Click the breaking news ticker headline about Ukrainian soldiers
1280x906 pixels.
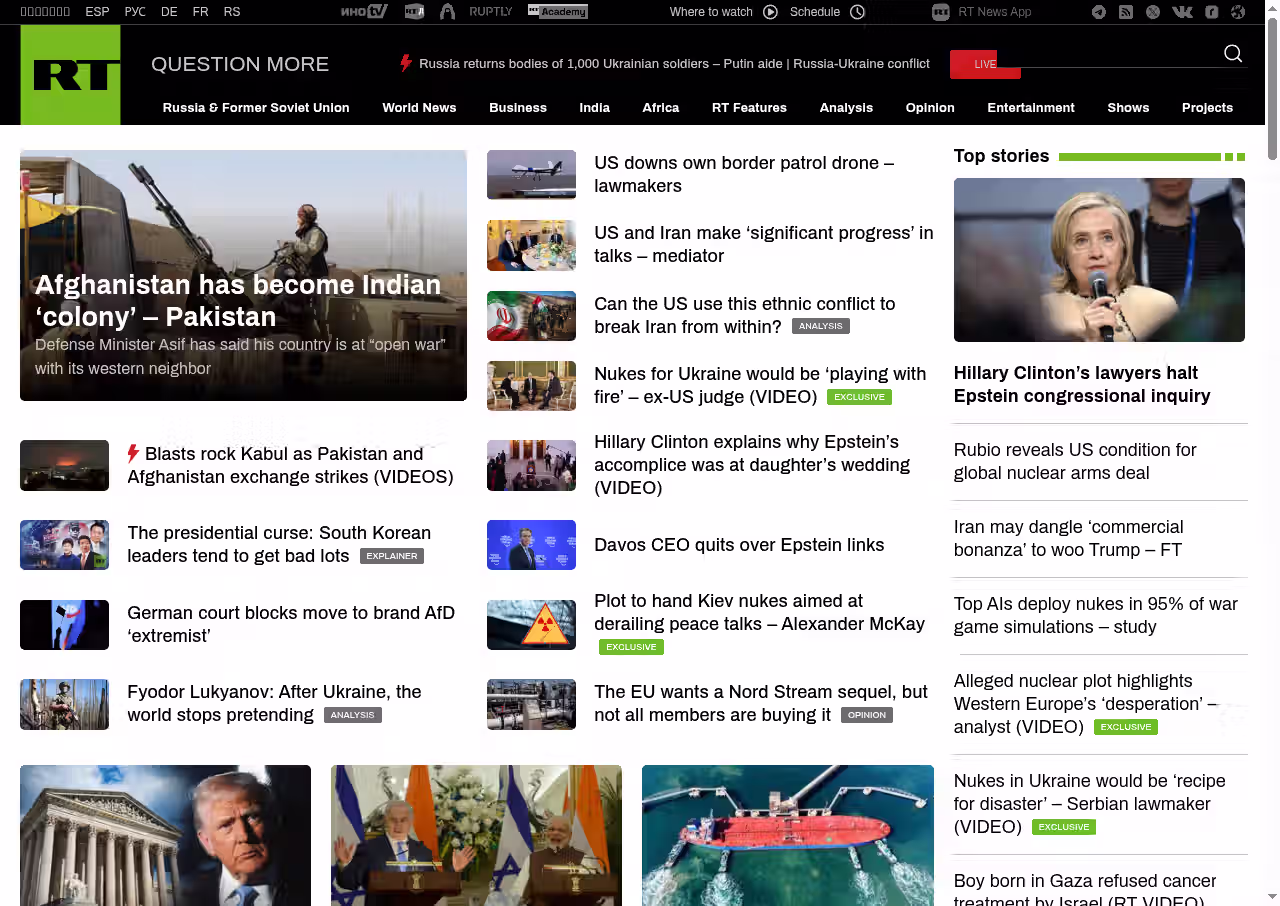673,64
